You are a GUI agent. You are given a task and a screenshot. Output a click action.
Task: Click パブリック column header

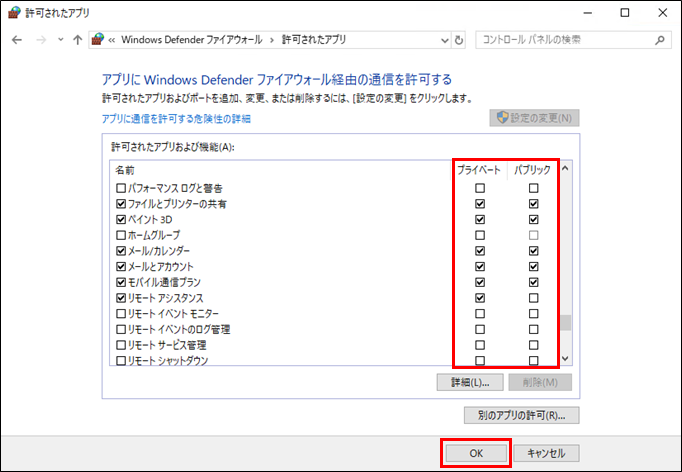532,170
